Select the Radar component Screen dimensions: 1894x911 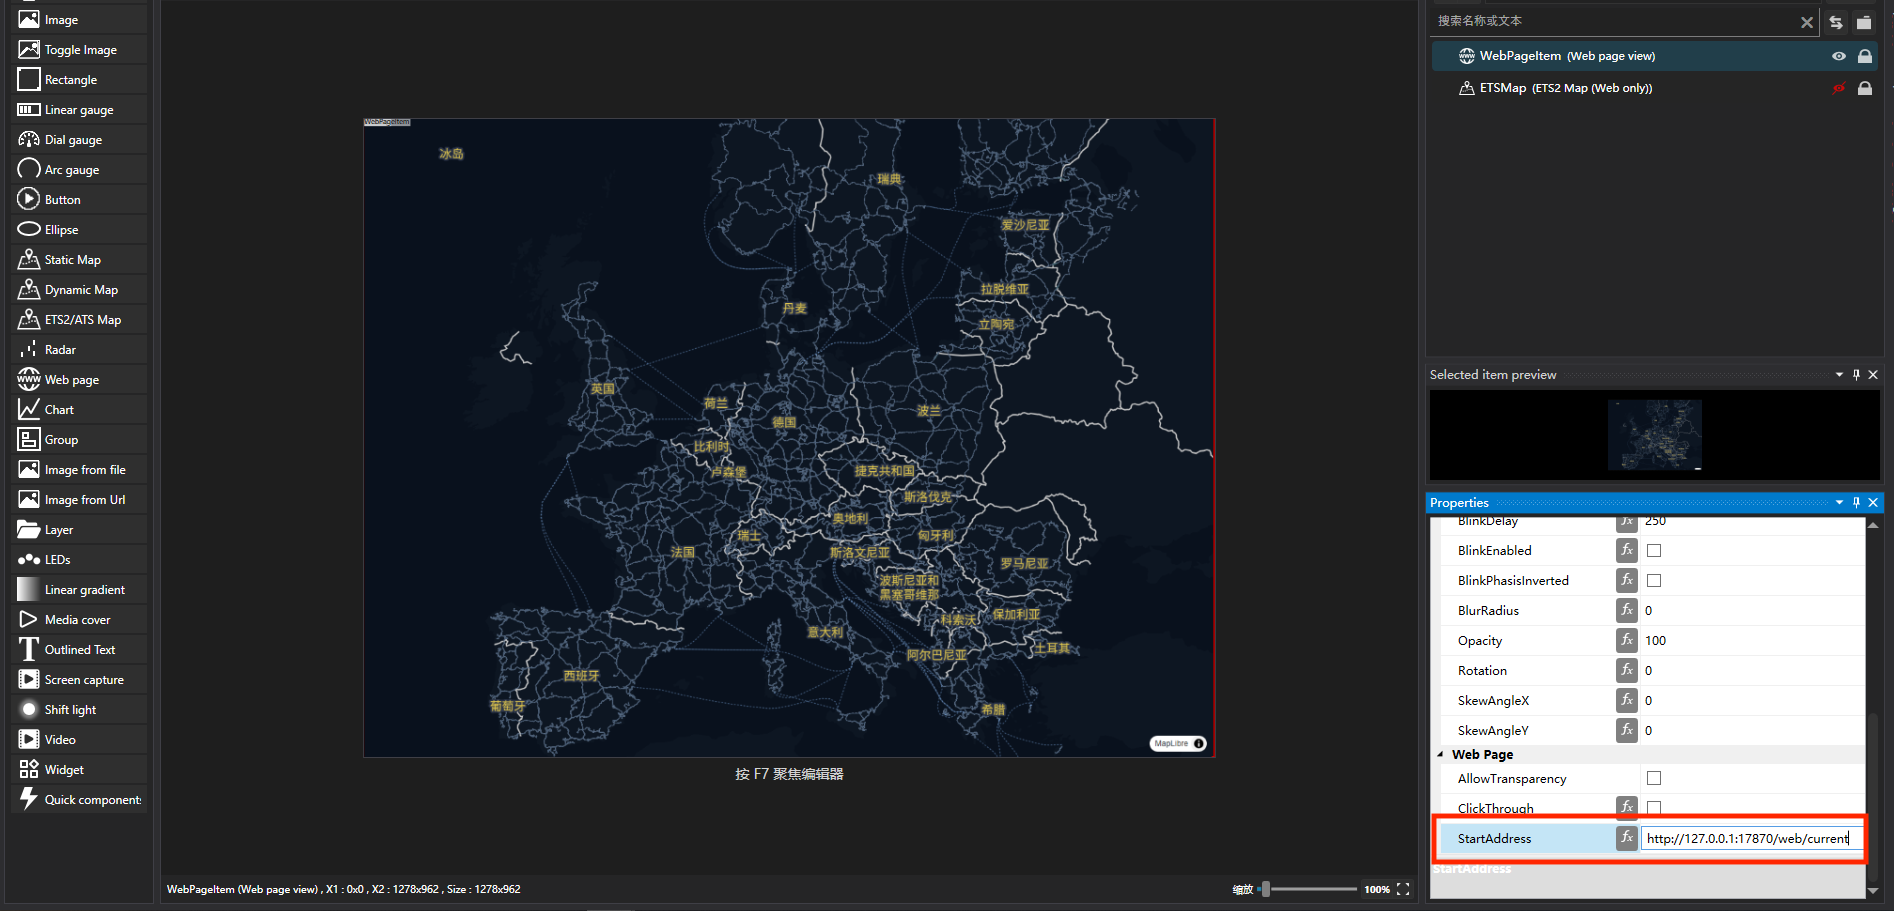(80, 350)
